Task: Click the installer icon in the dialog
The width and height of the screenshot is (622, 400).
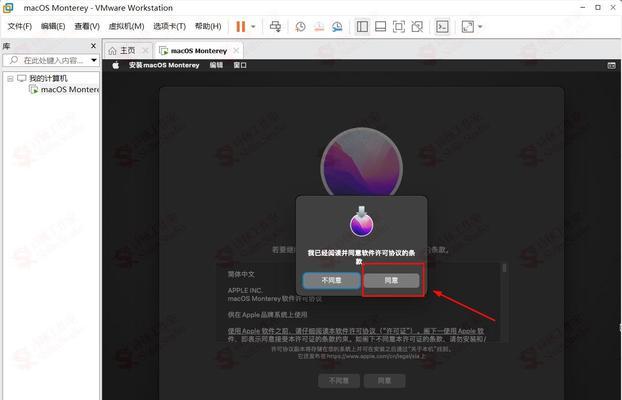Action: coord(361,221)
